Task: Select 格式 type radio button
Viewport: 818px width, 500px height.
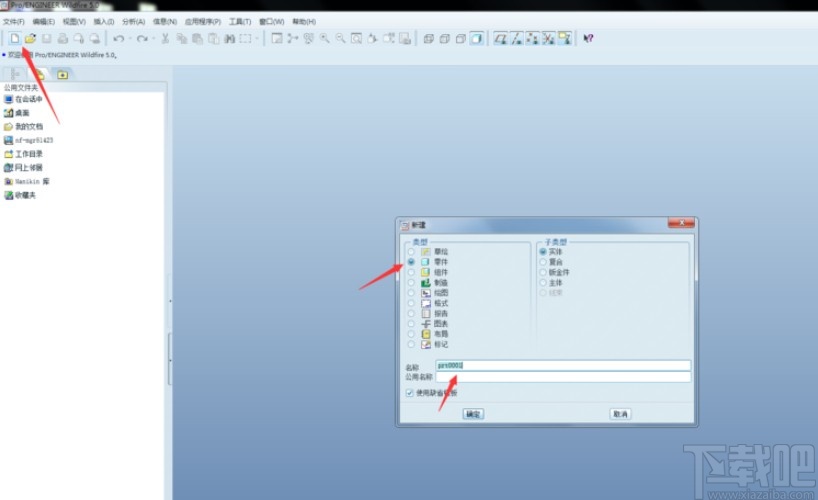Action: click(411, 303)
